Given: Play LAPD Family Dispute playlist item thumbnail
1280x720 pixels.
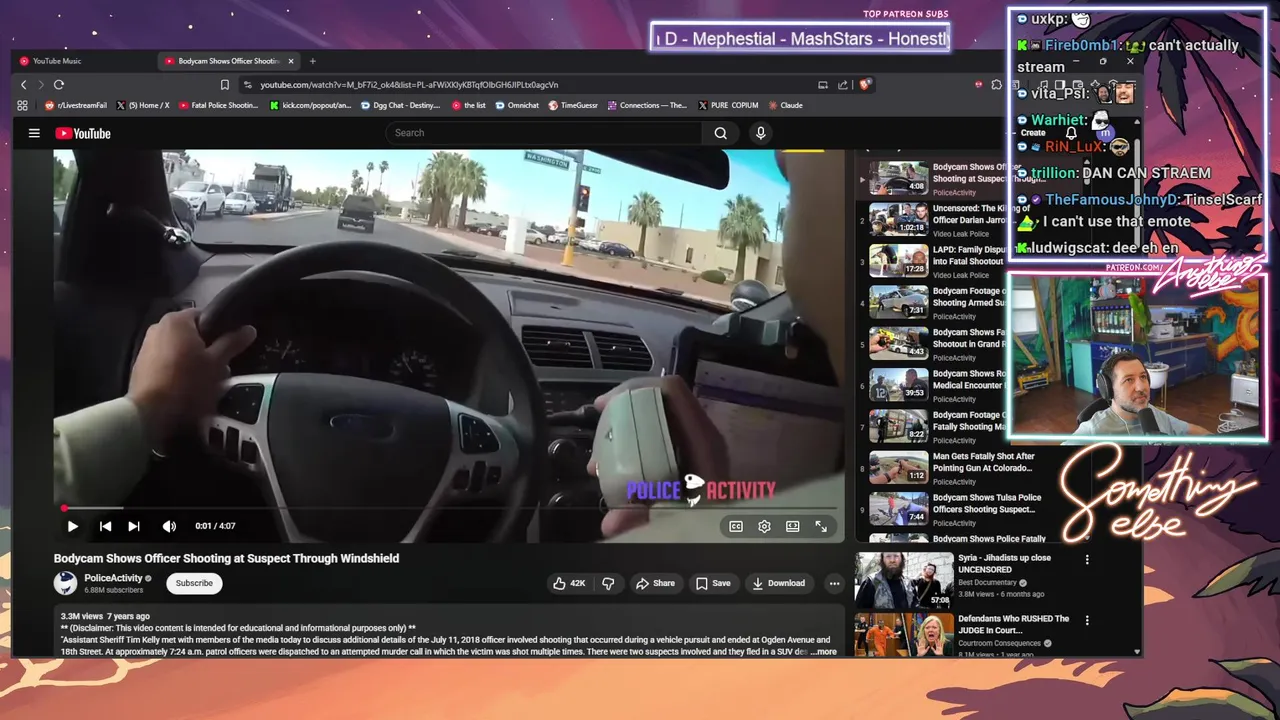Looking at the screenshot, I should tap(898, 261).
